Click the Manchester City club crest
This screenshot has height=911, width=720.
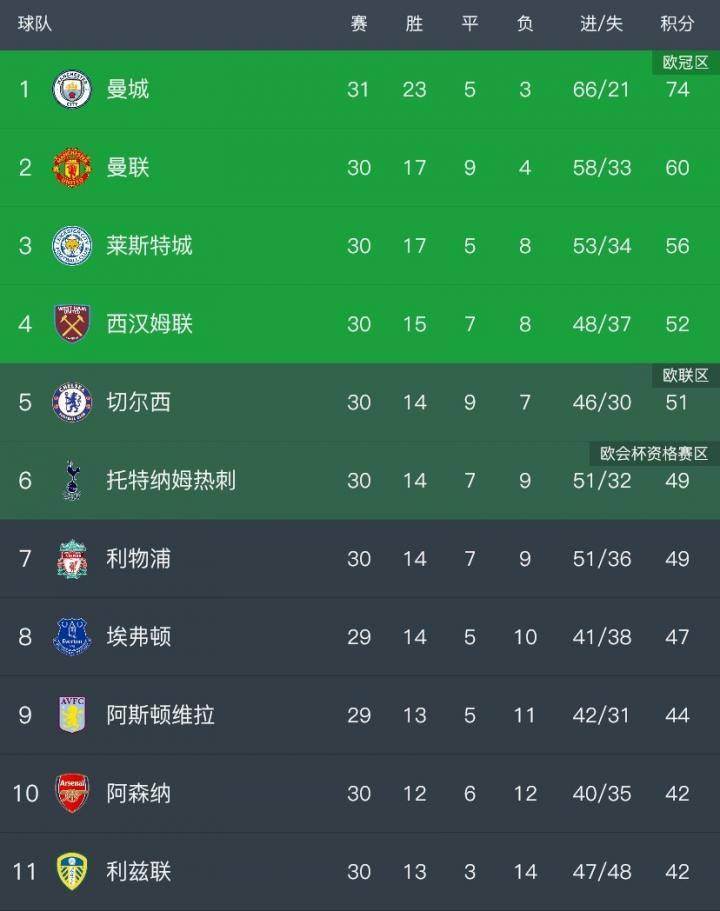pos(72,89)
